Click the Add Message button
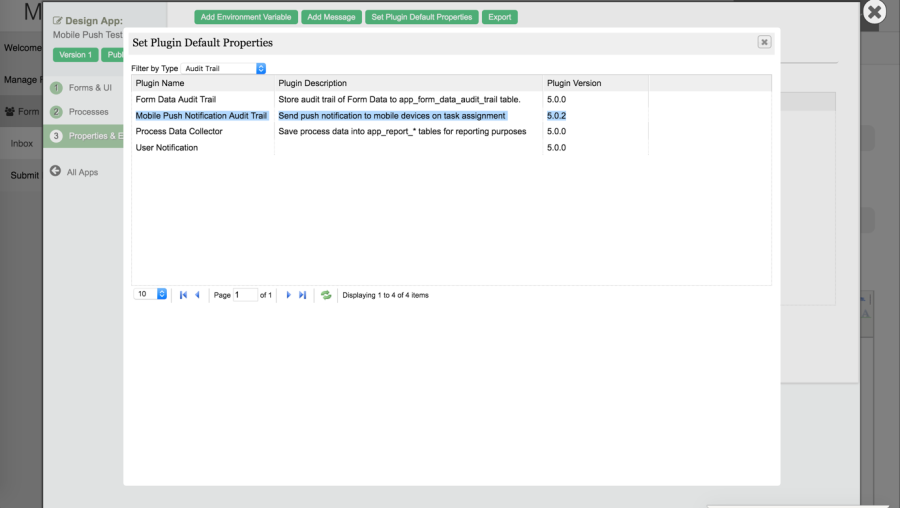Screen dimensions: 900x508 (x=331, y=17)
